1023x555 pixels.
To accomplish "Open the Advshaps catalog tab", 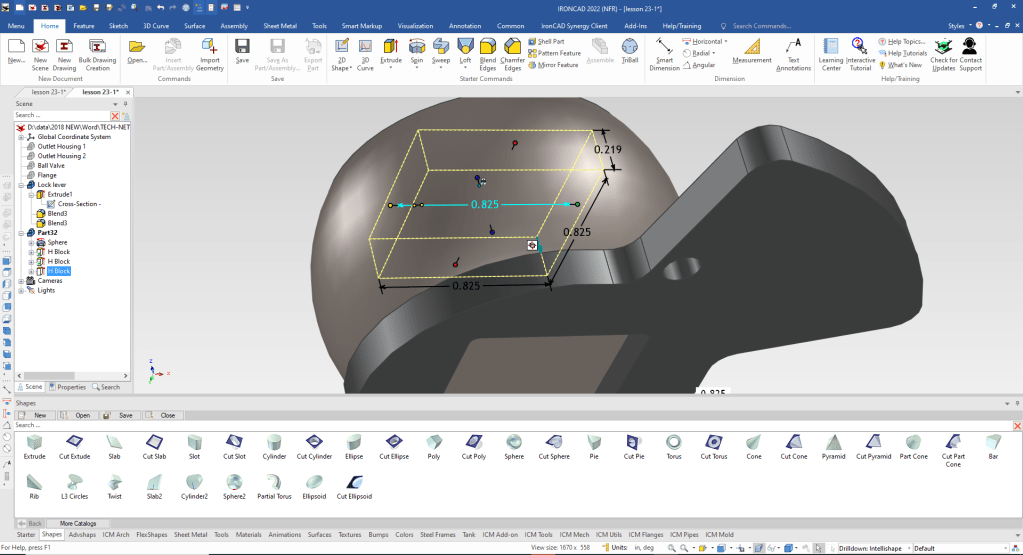I will 82,535.
